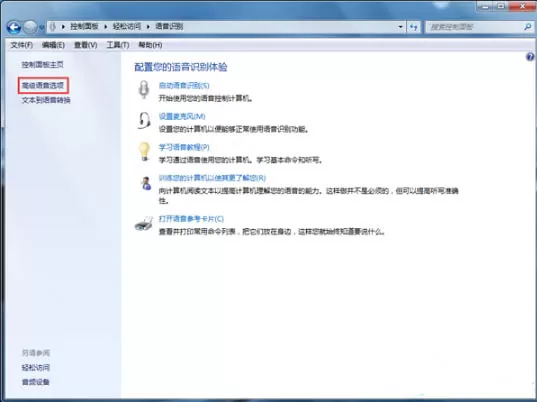Open the 音频设备 link under See also
The width and height of the screenshot is (537, 402).
(x=36, y=382)
